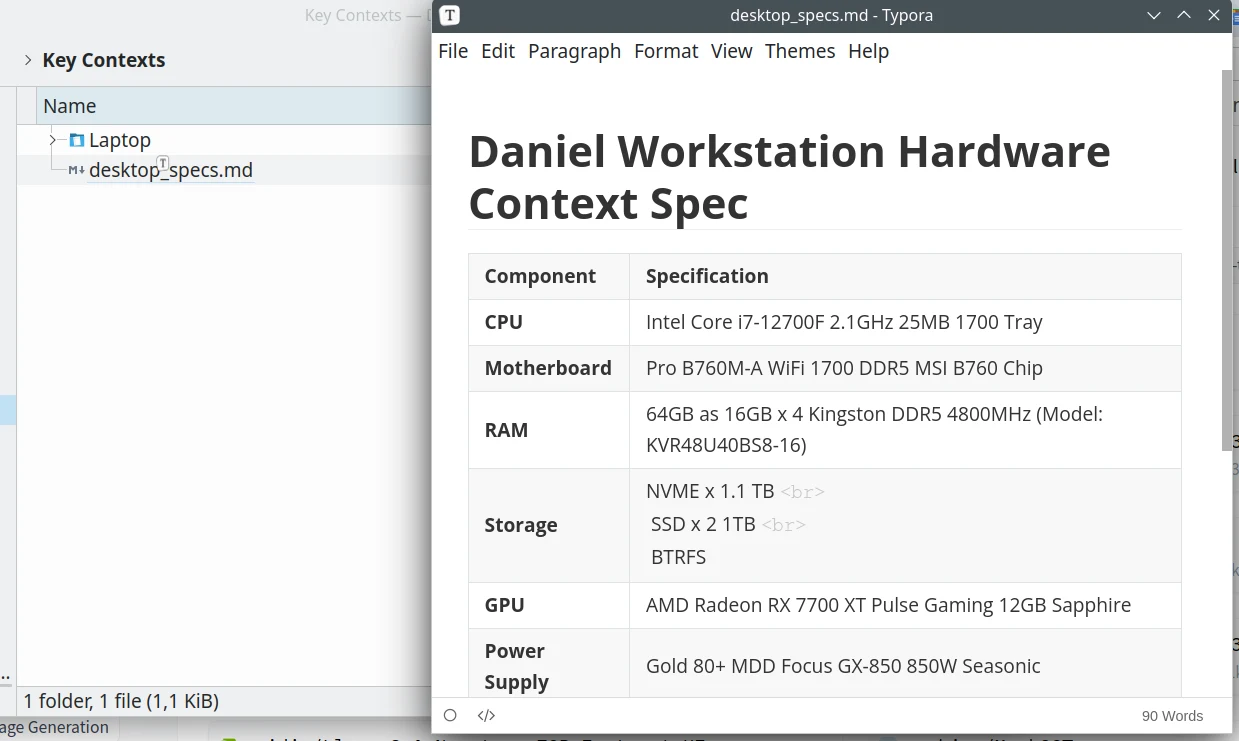Click the Intel Core i7-12700F specification cell
The height and width of the screenshot is (741, 1239).
[x=905, y=323]
